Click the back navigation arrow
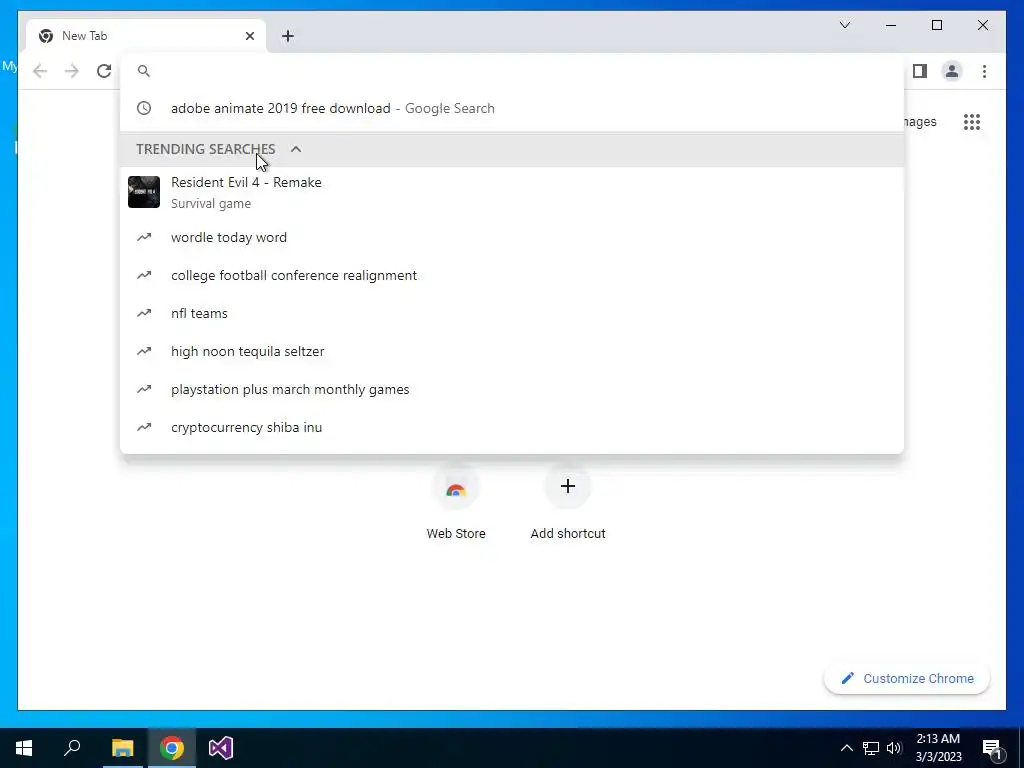 click(x=40, y=71)
